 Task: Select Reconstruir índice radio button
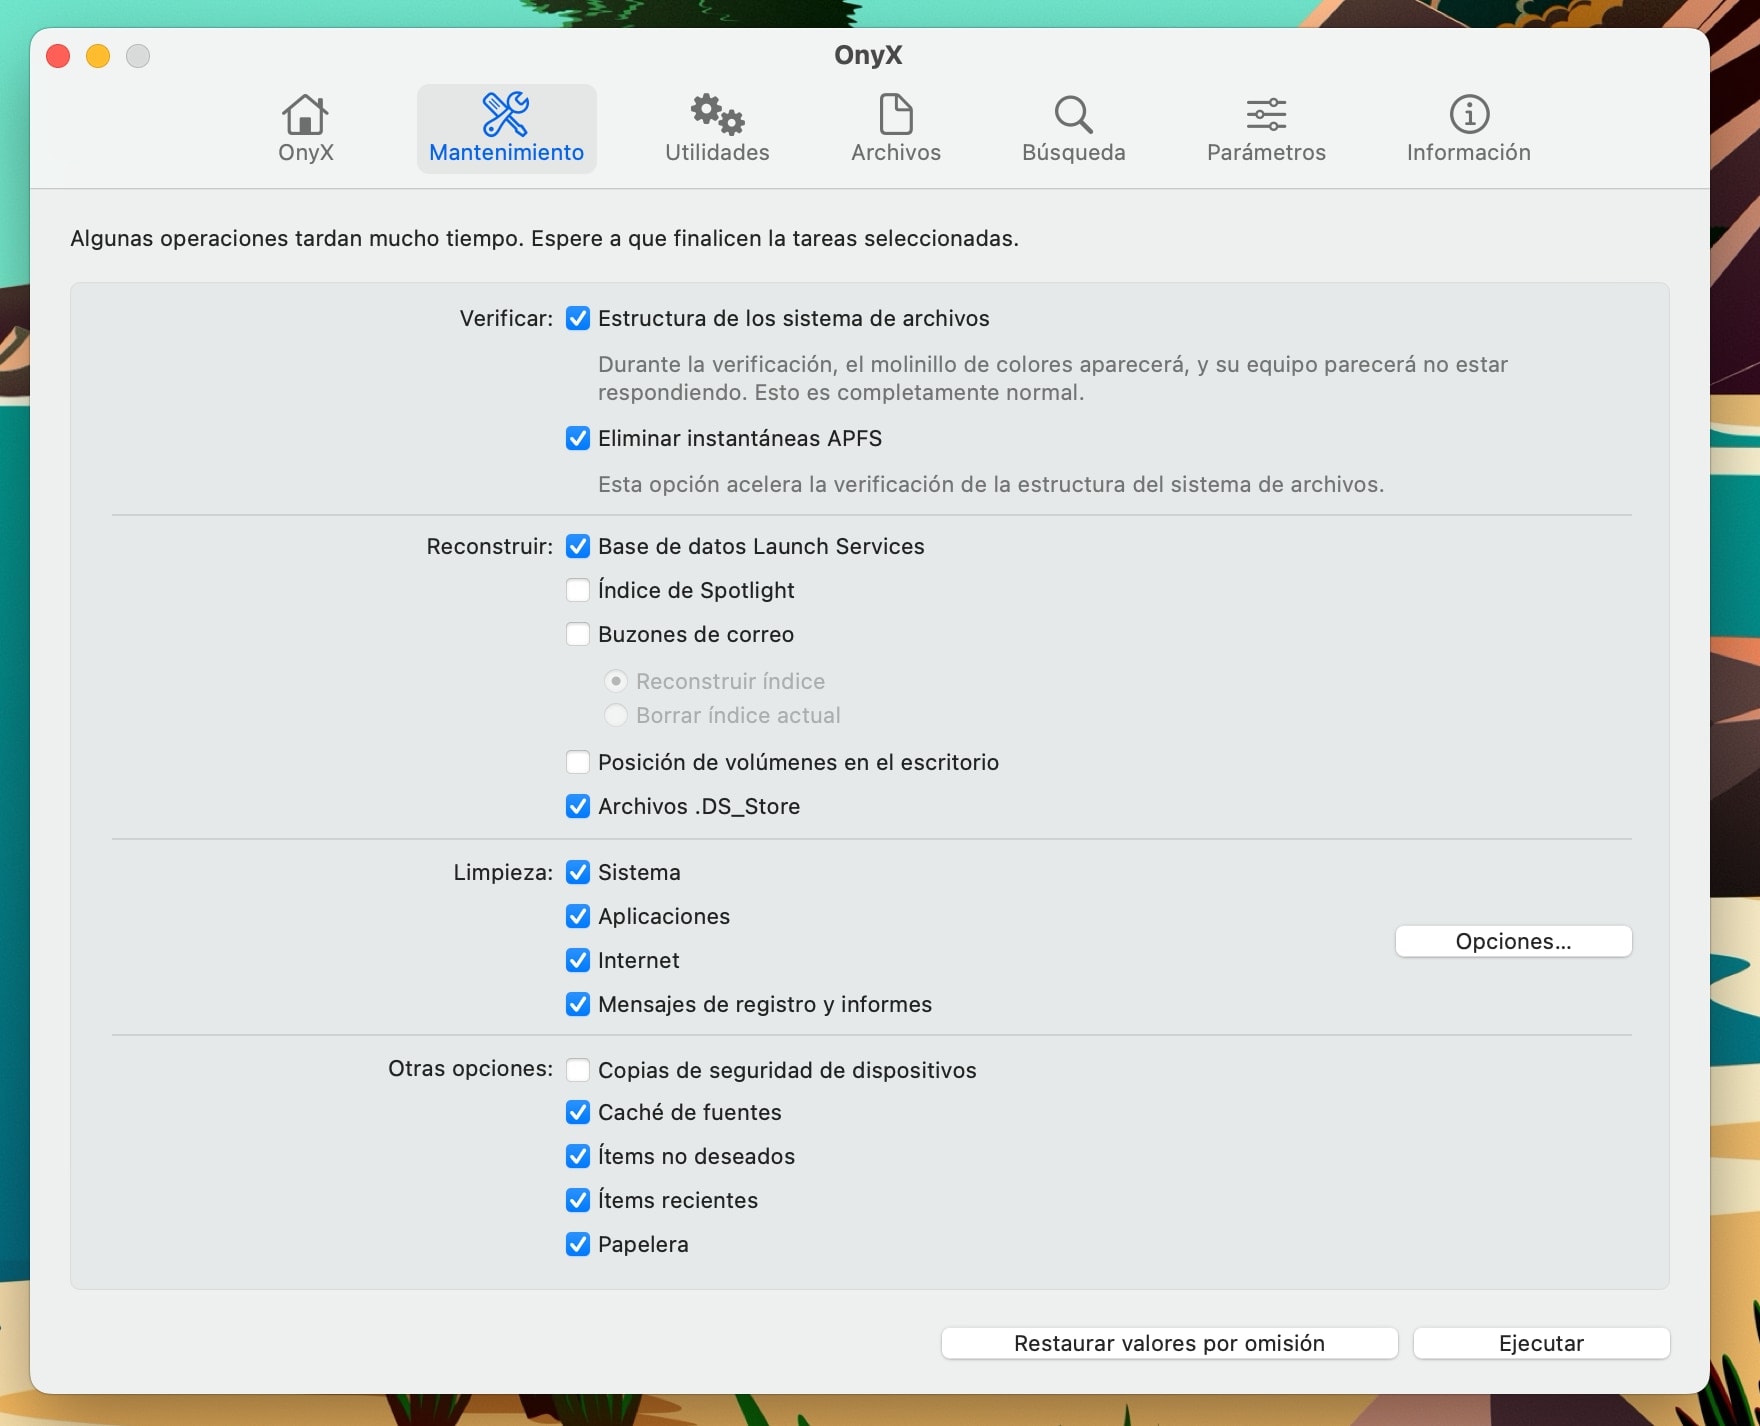point(616,681)
